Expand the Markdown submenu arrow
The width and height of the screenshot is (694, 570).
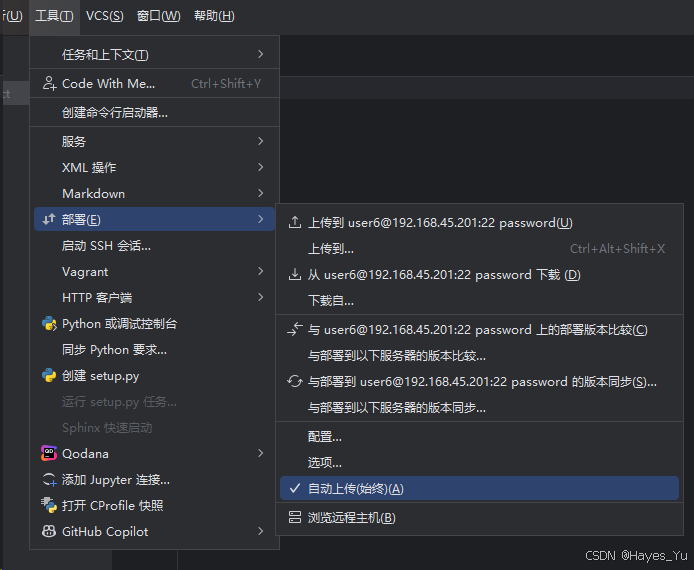(261, 193)
